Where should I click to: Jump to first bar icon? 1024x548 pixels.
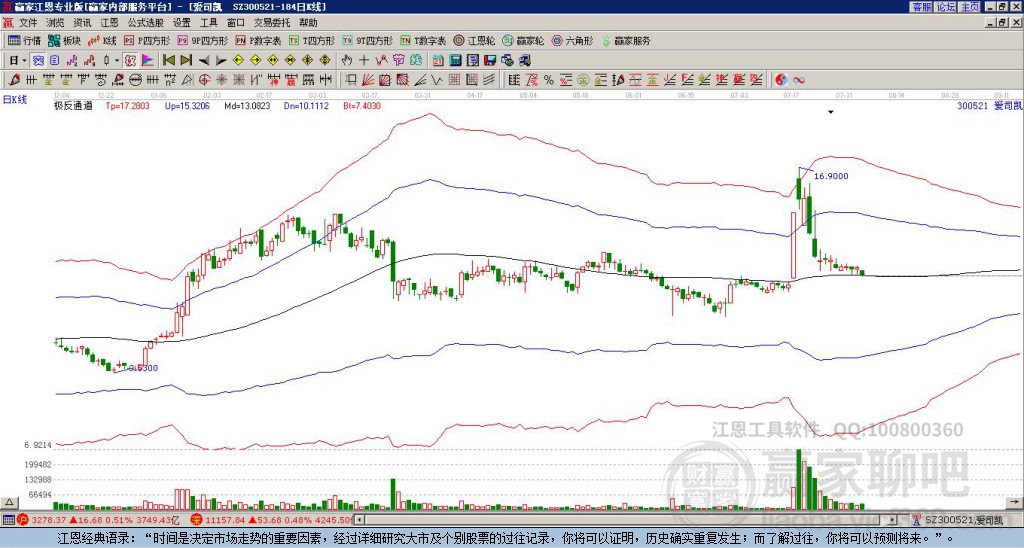(168, 61)
